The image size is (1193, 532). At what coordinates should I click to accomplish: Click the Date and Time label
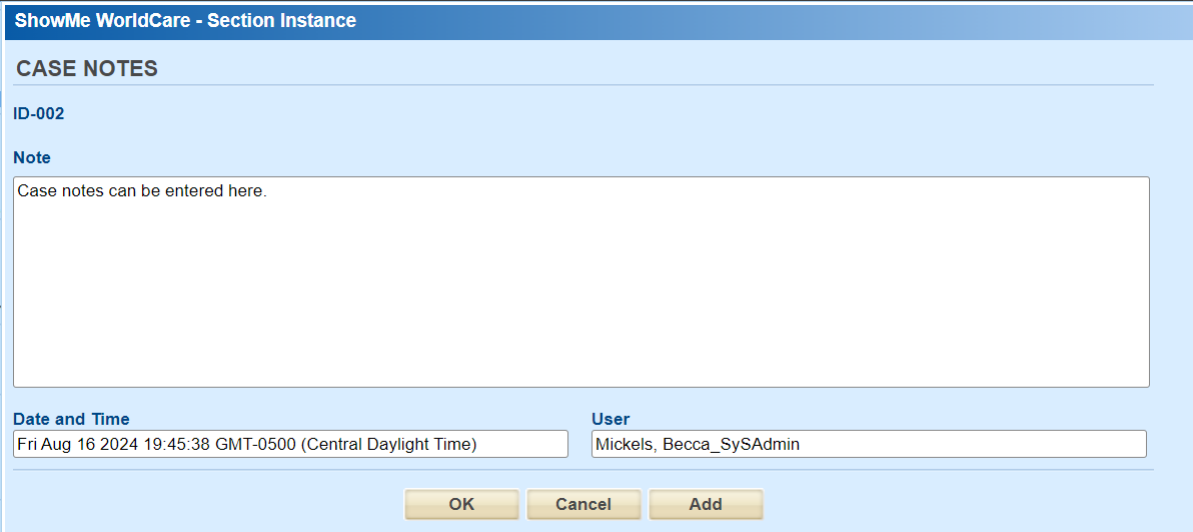point(72,419)
